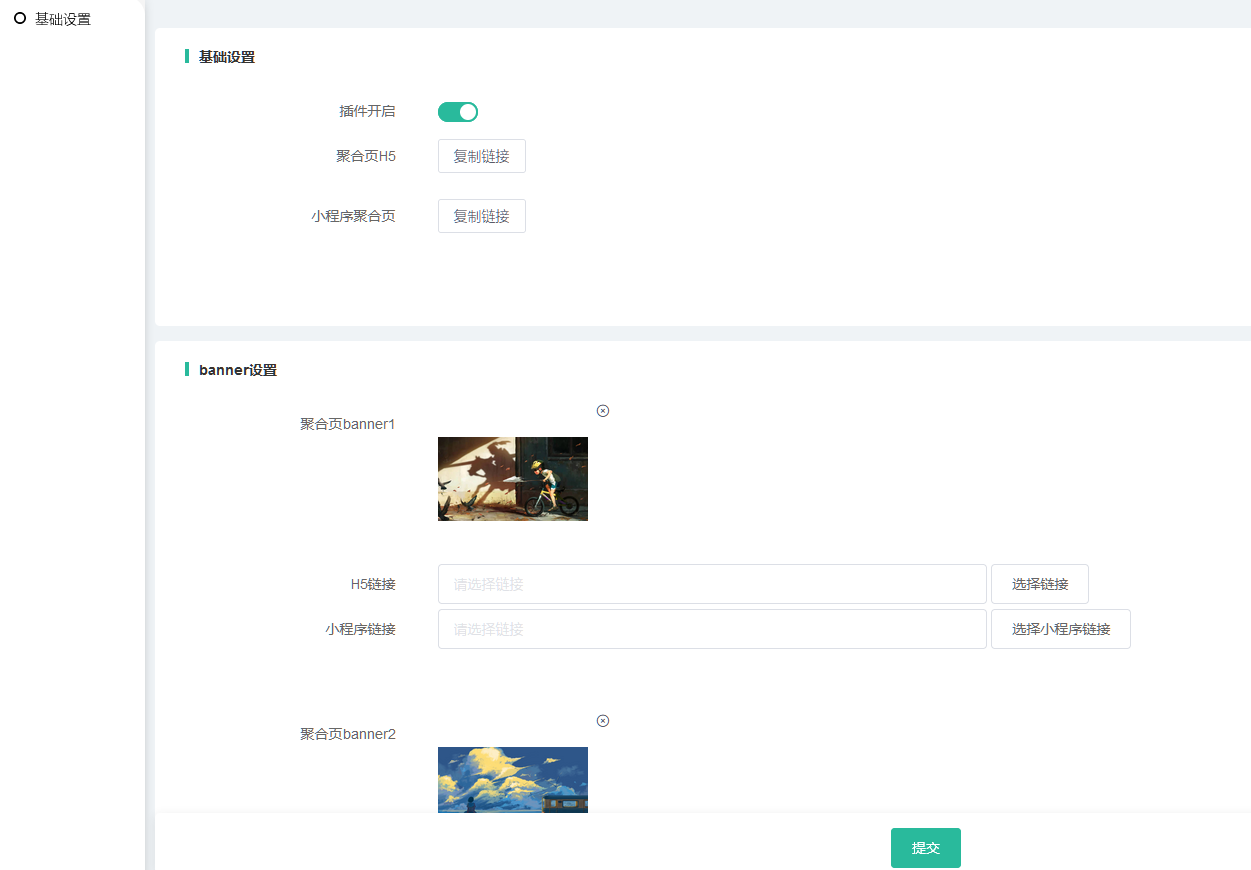Click the circle icon beside 基础设置 in sidebar

(x=20, y=18)
